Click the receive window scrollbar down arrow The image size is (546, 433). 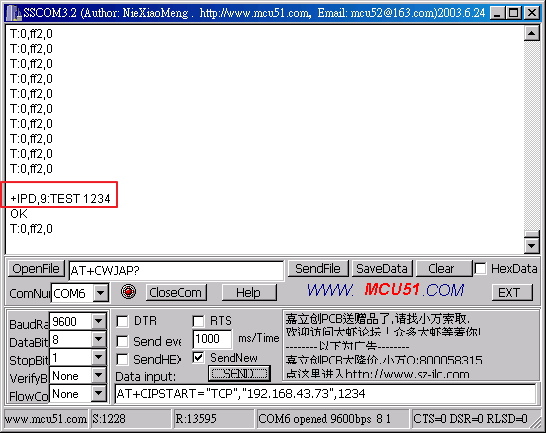[532, 245]
